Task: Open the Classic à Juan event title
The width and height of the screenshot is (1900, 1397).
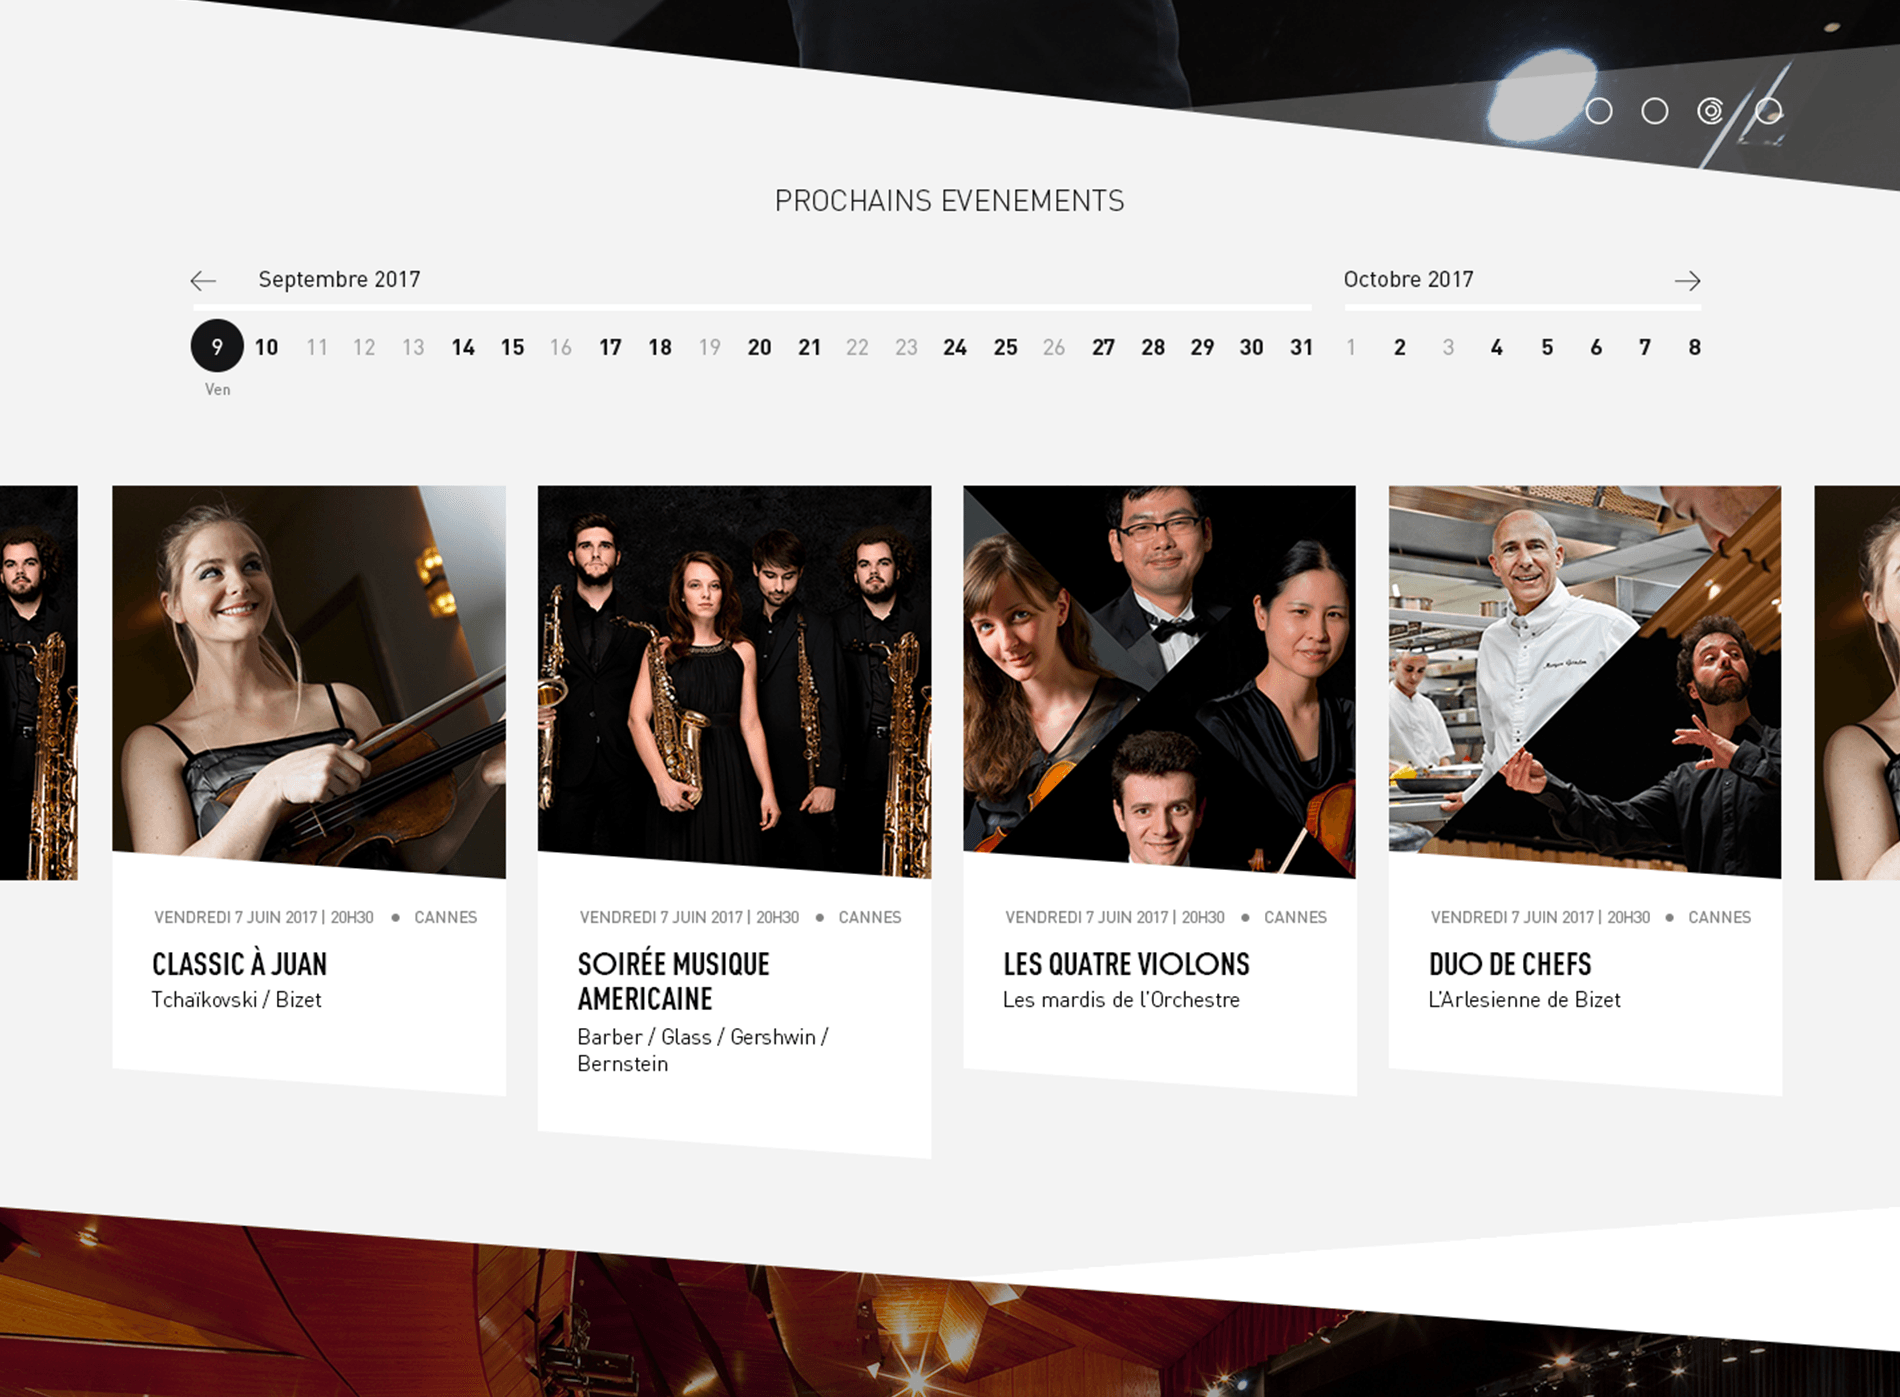Action: tap(240, 964)
